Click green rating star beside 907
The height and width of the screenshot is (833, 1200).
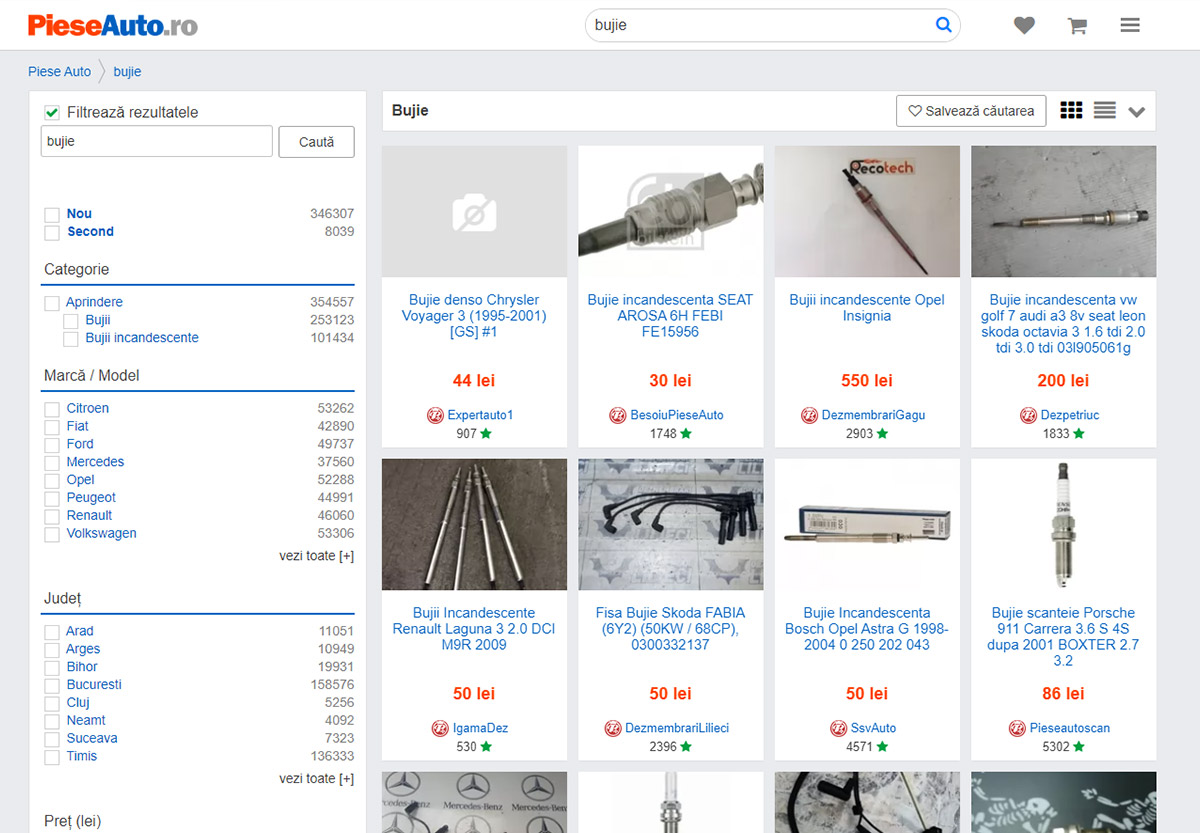click(x=486, y=434)
